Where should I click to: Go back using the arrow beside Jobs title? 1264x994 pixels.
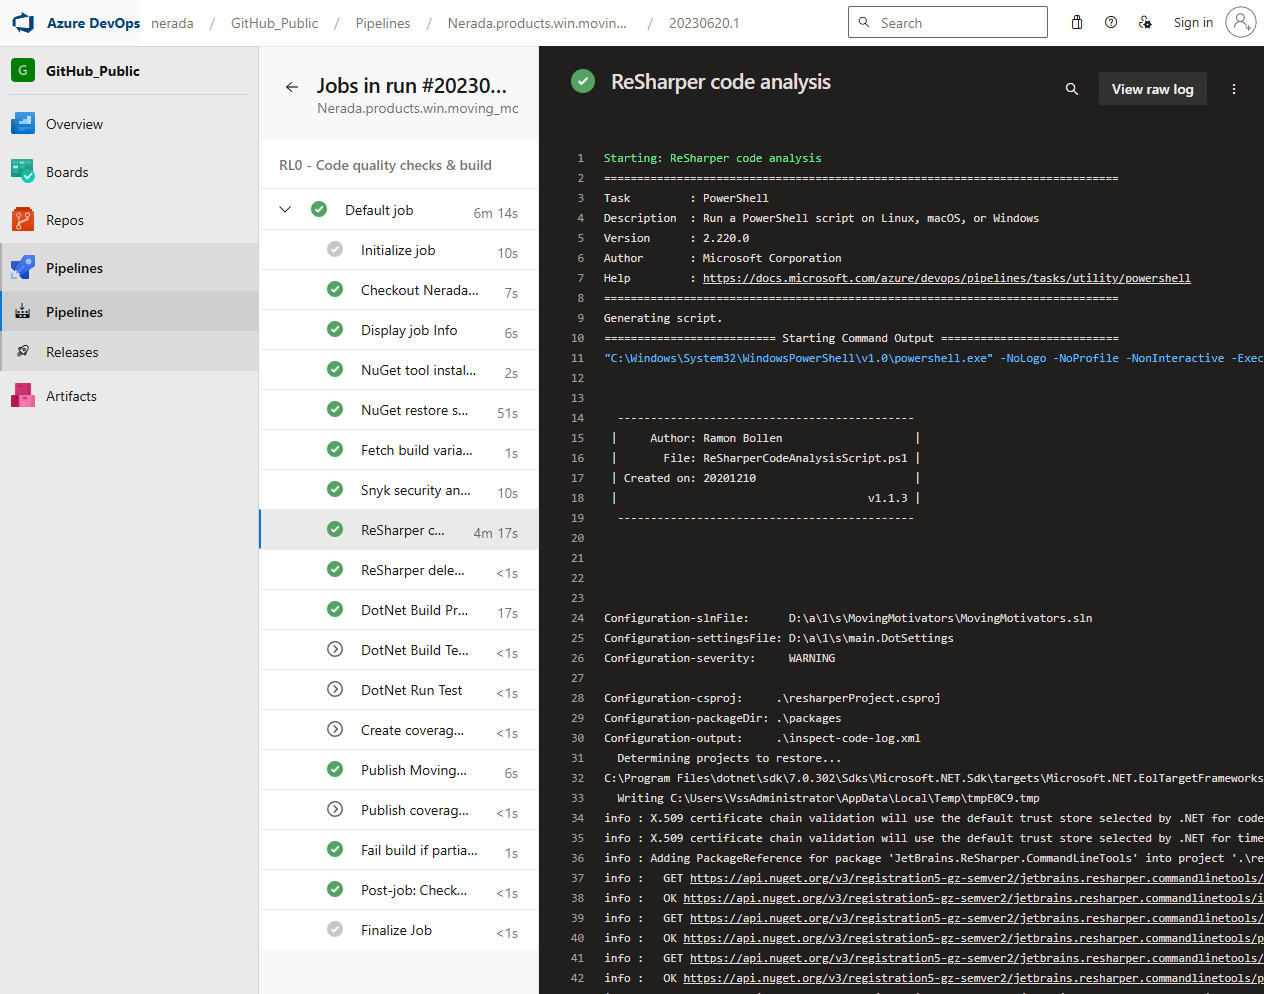(x=292, y=87)
